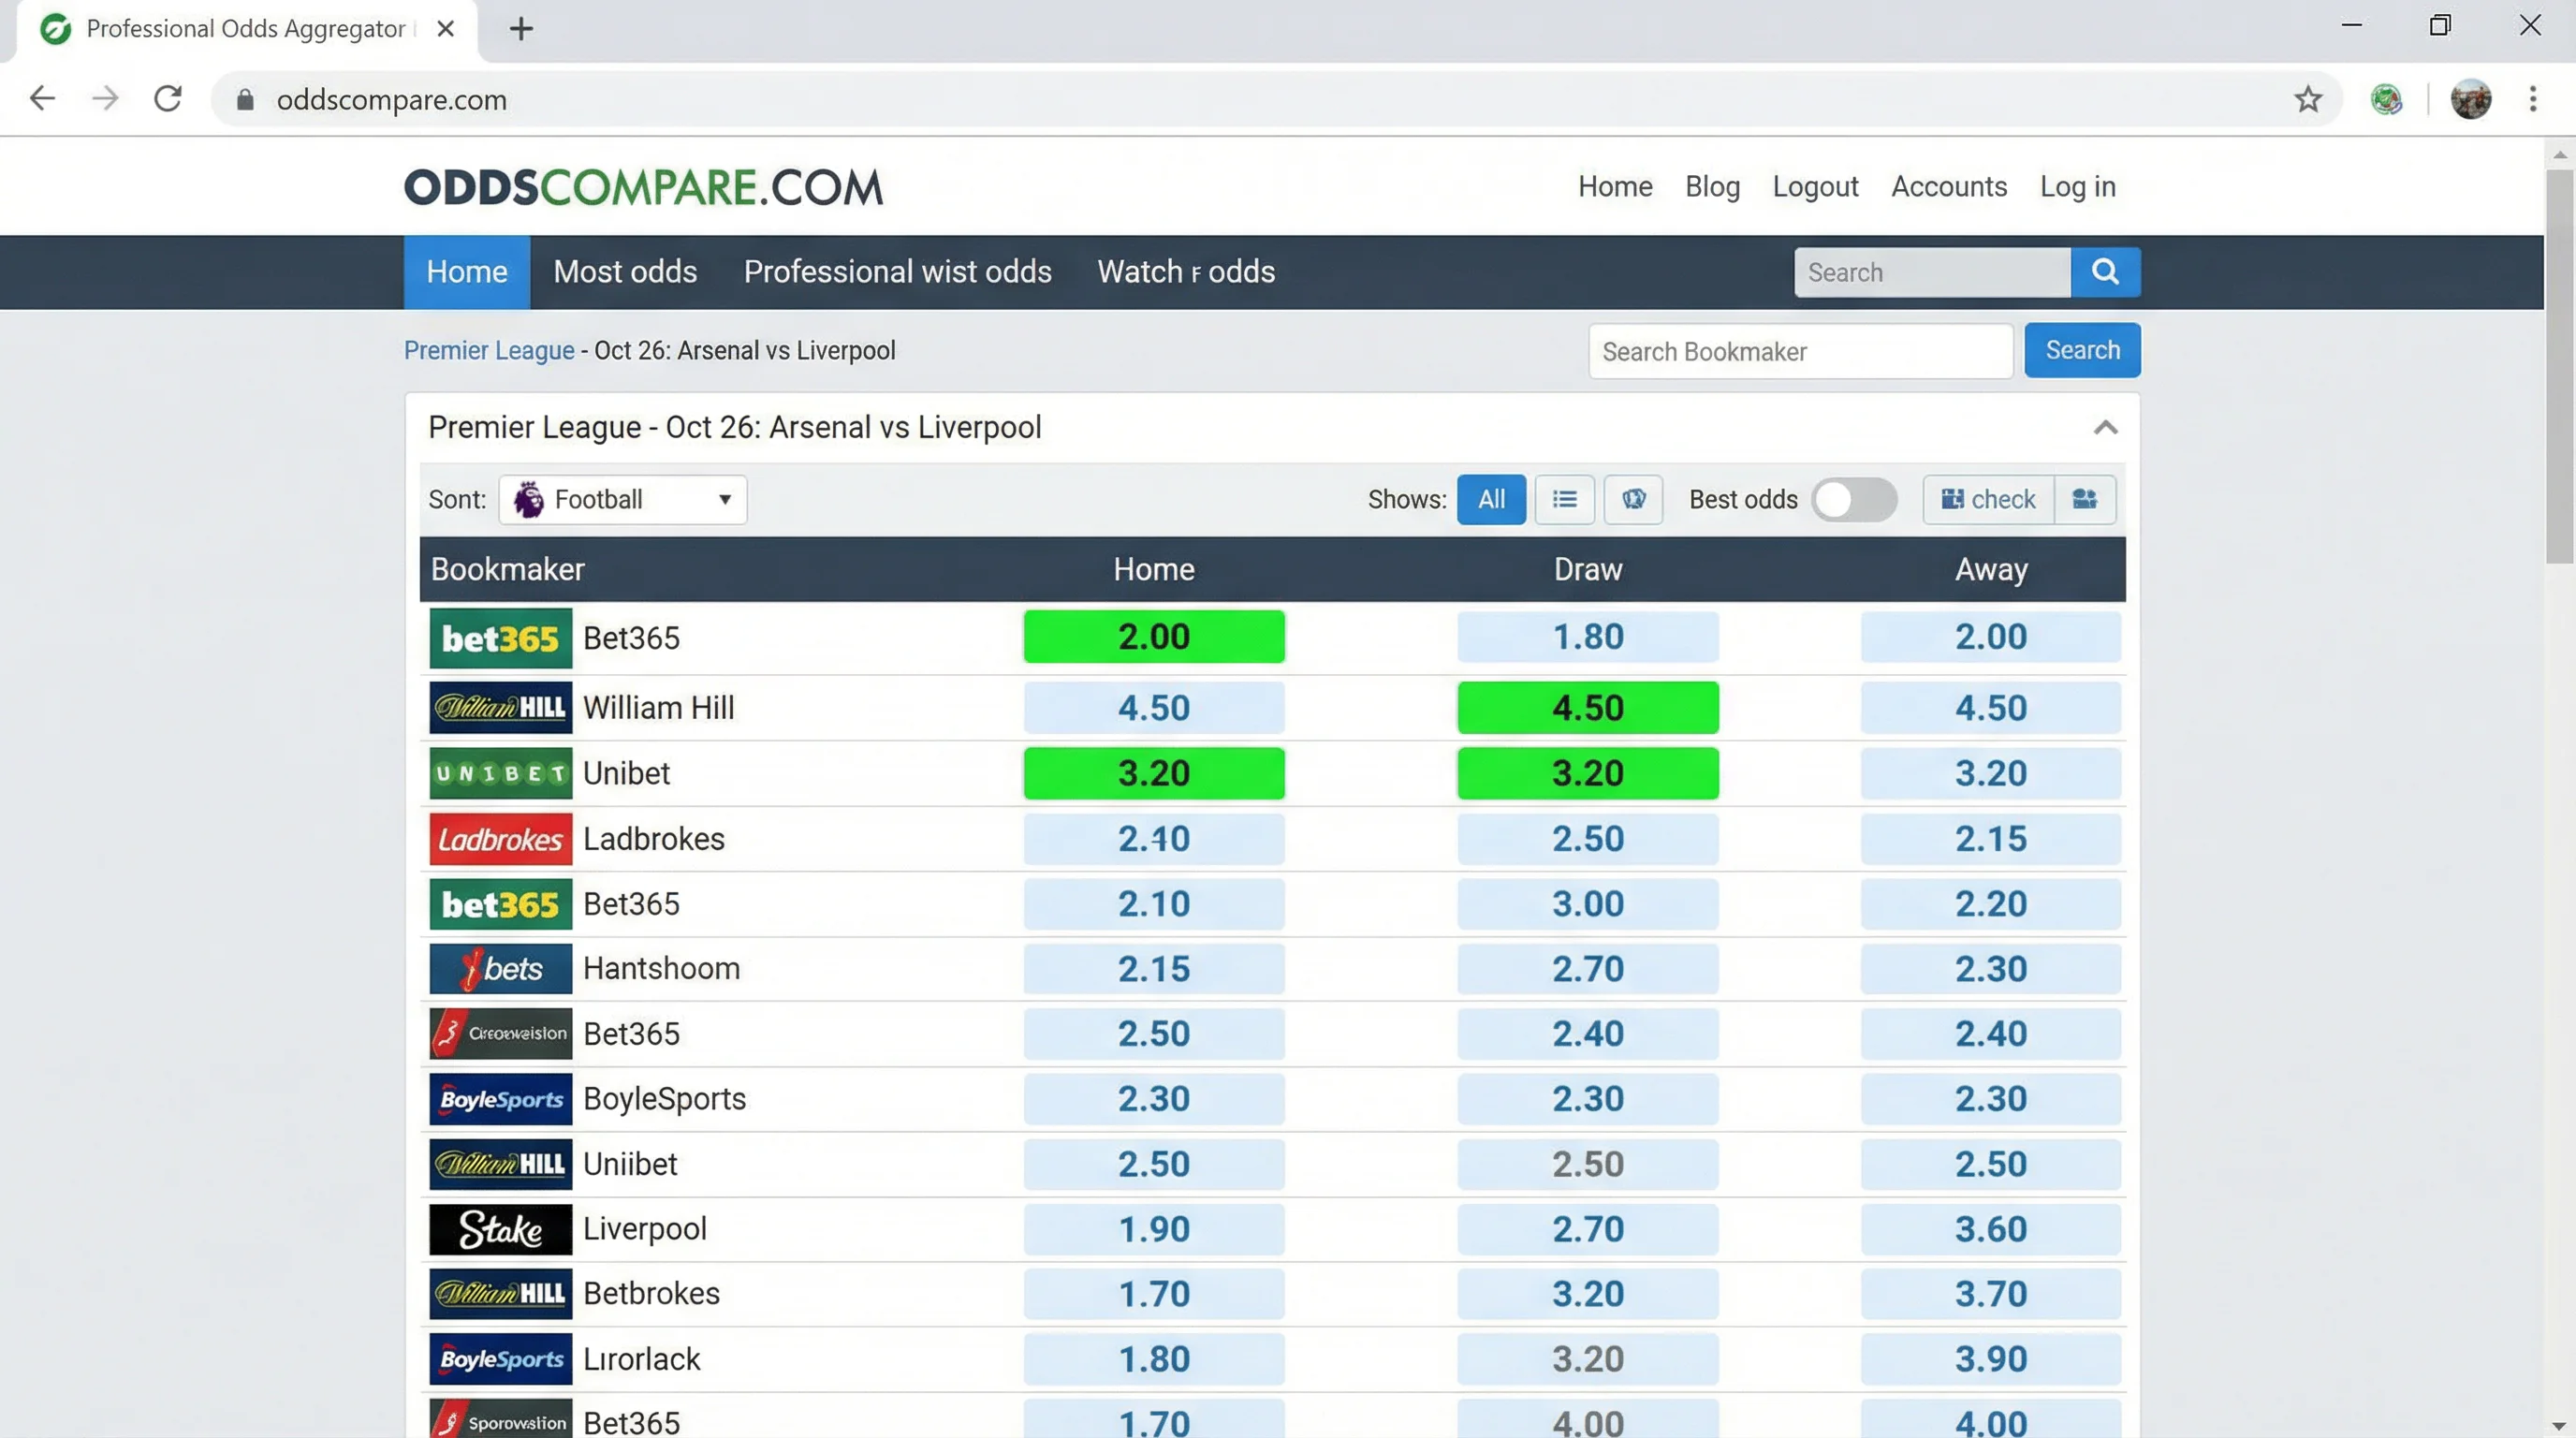The width and height of the screenshot is (2576, 1438).
Task: Select Liverpool row away odds 3.60
Action: (x=1991, y=1229)
